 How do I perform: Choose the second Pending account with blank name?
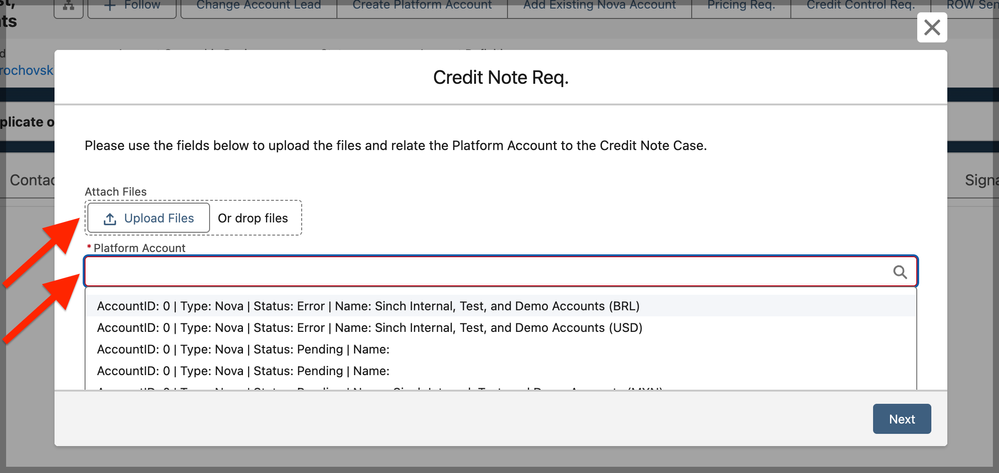[243, 370]
